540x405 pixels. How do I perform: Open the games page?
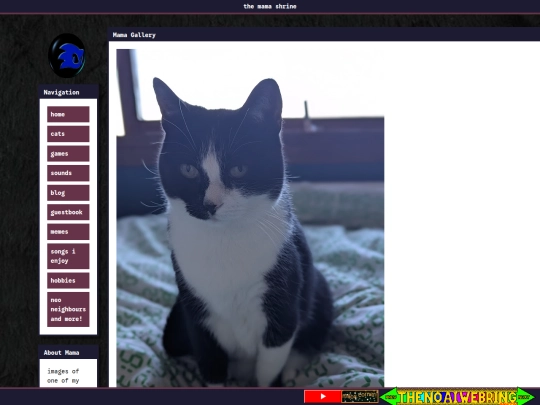coord(68,154)
